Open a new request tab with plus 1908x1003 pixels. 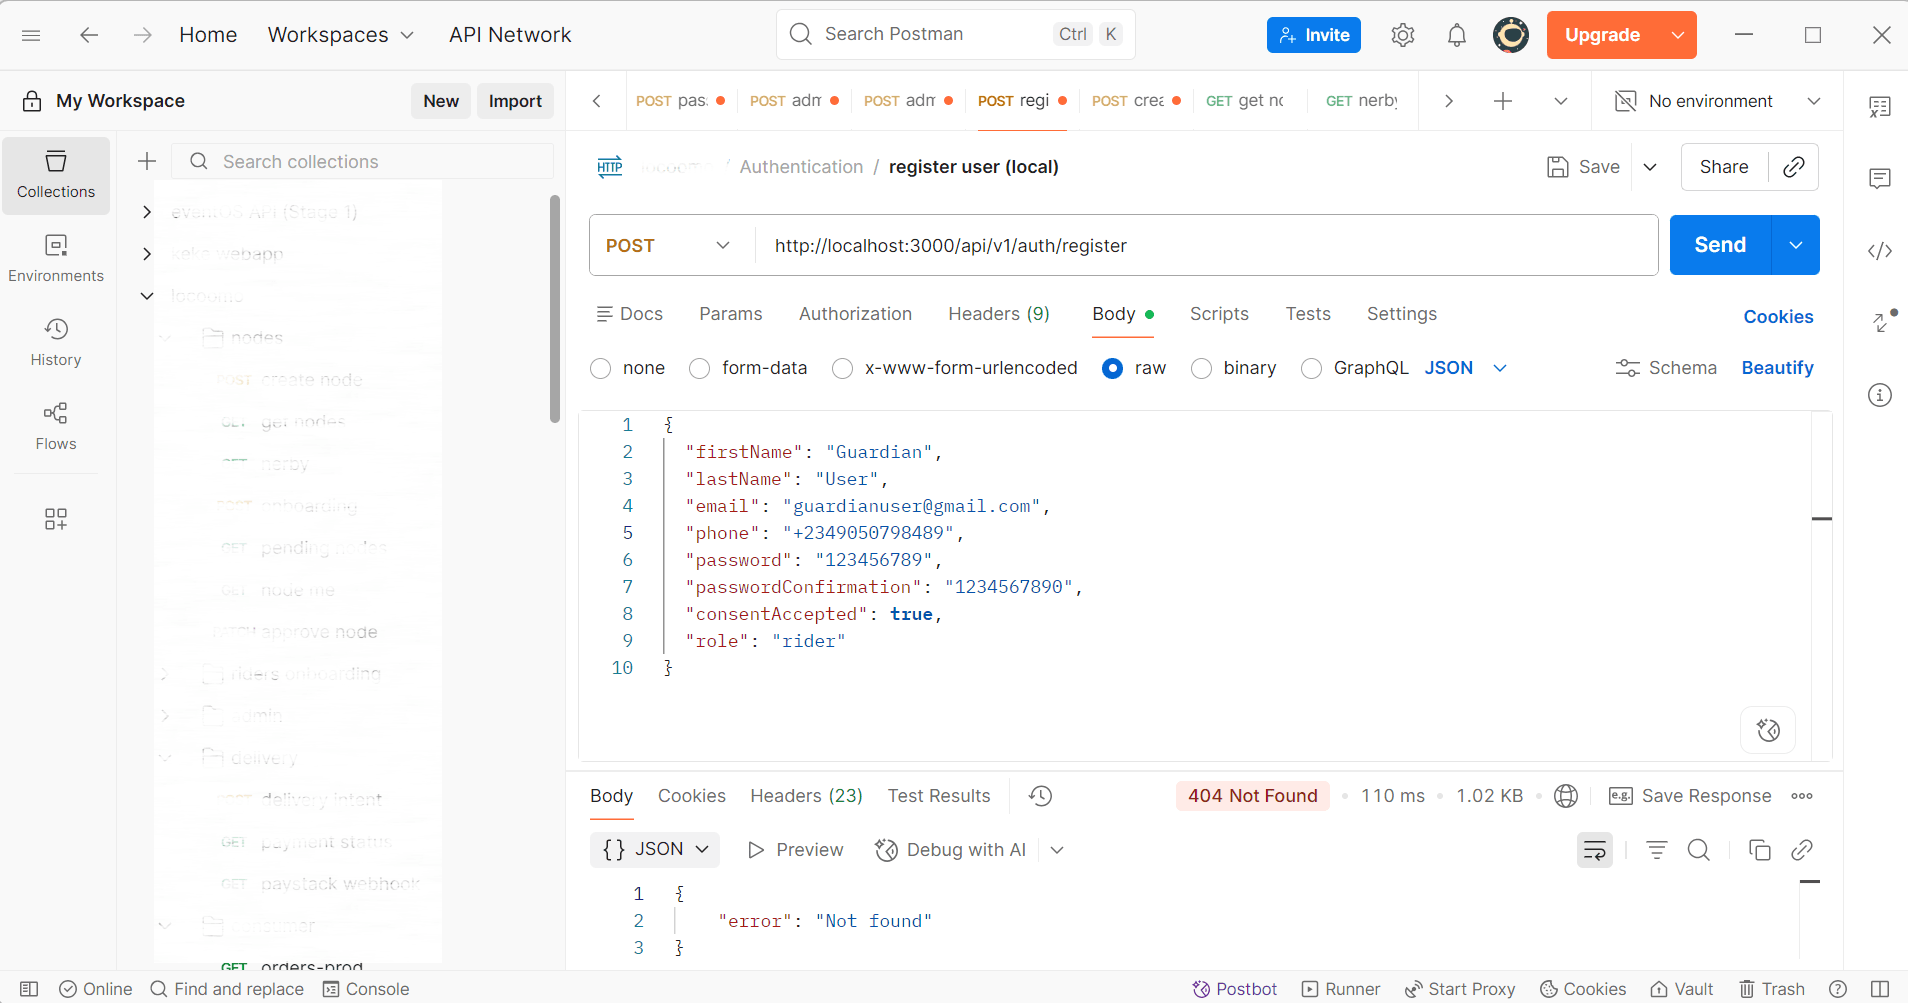(1503, 101)
